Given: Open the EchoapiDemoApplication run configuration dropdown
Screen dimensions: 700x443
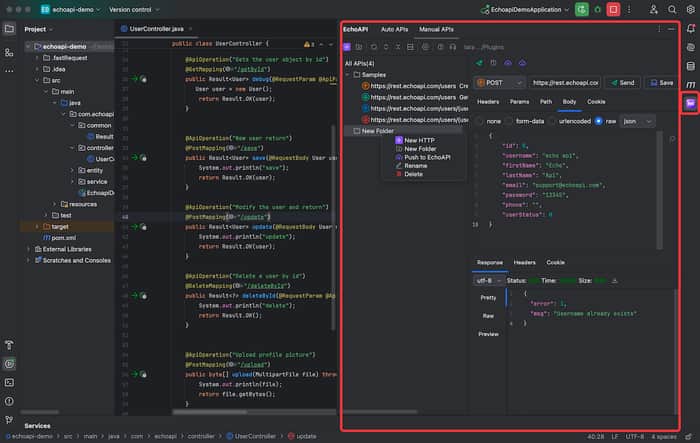Looking at the screenshot, I should [525, 9].
